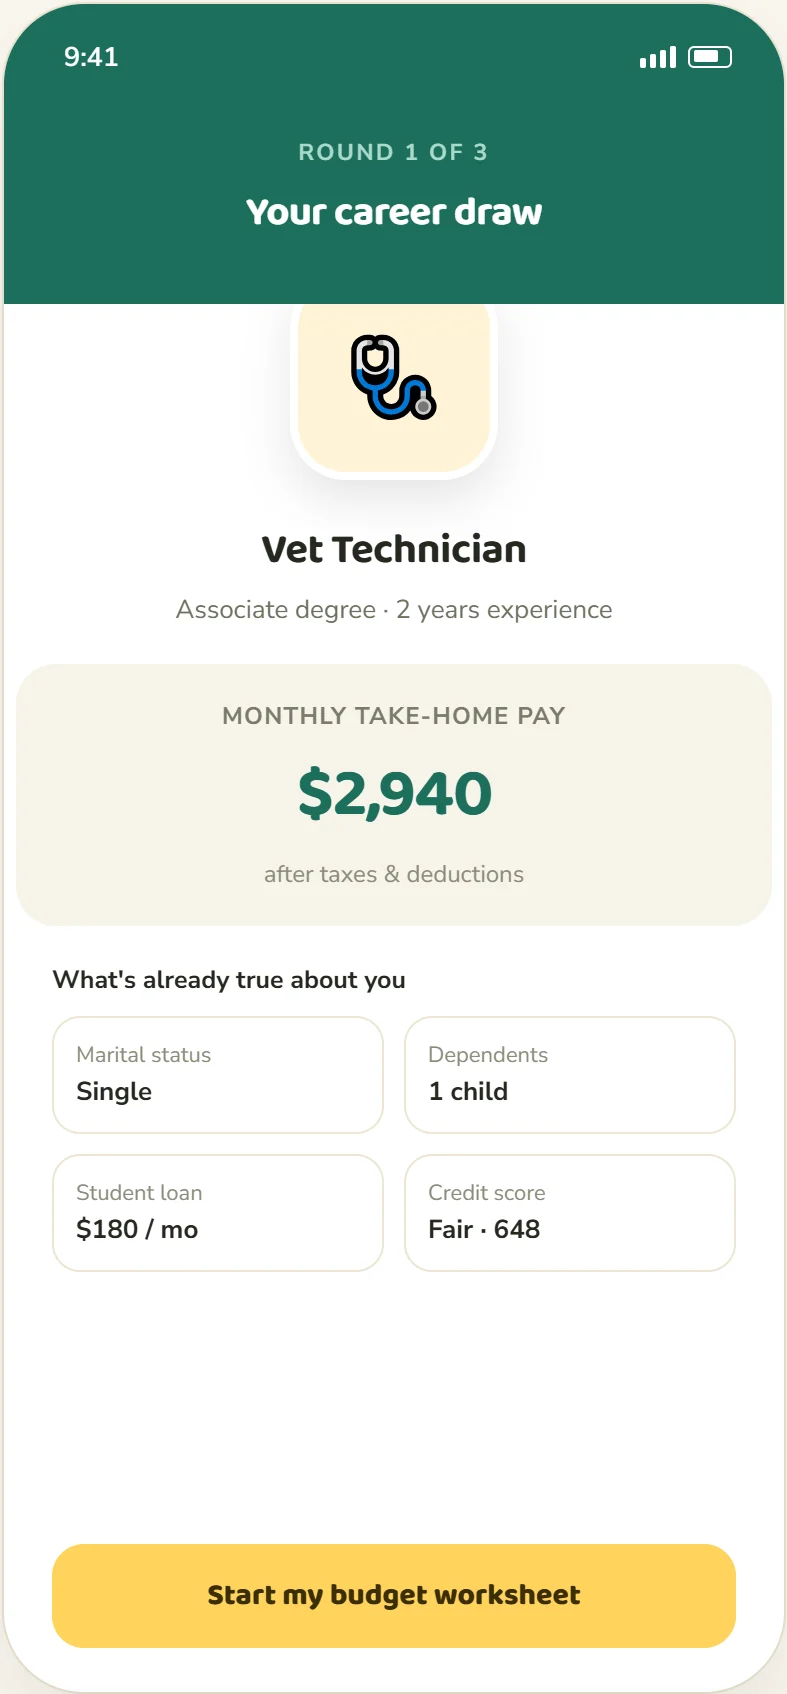
Task: Tap the Vet Technician title
Action: 394,549
